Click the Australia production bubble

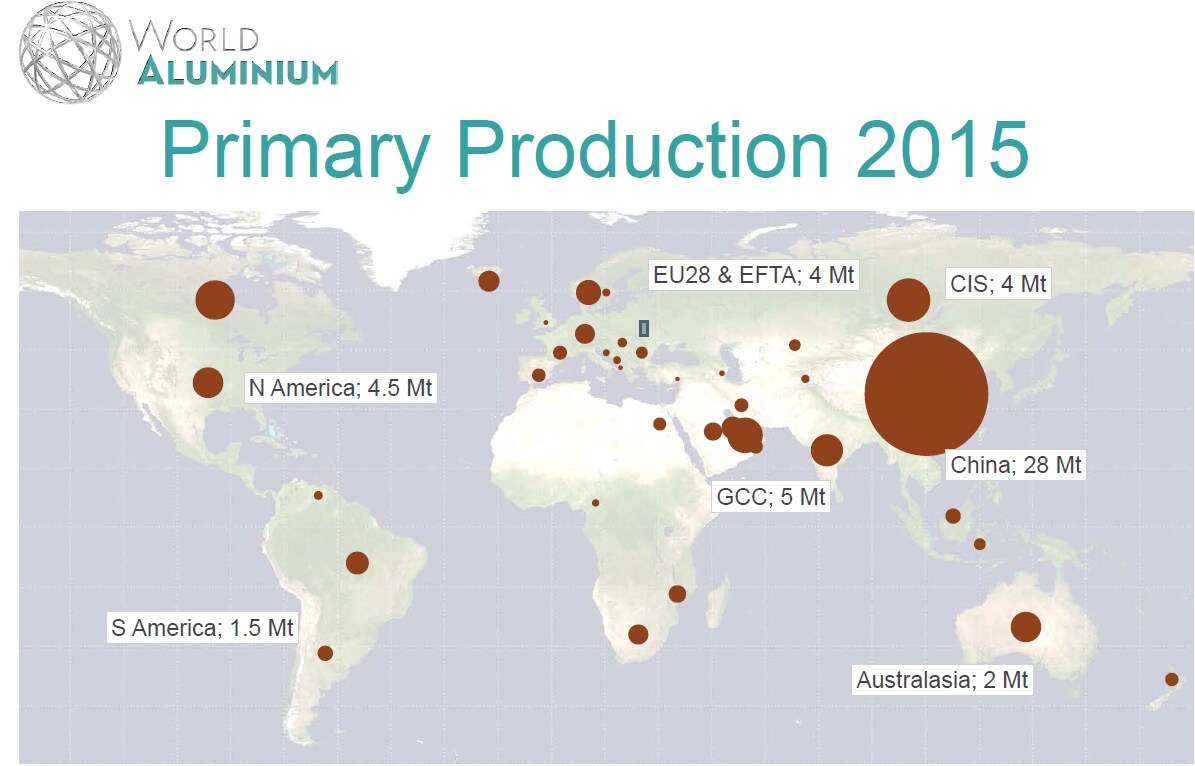[x=1026, y=626]
